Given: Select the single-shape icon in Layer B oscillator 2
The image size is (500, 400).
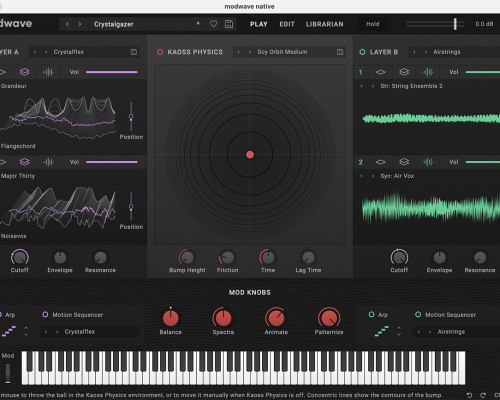Looking at the screenshot, I should 380,162.
